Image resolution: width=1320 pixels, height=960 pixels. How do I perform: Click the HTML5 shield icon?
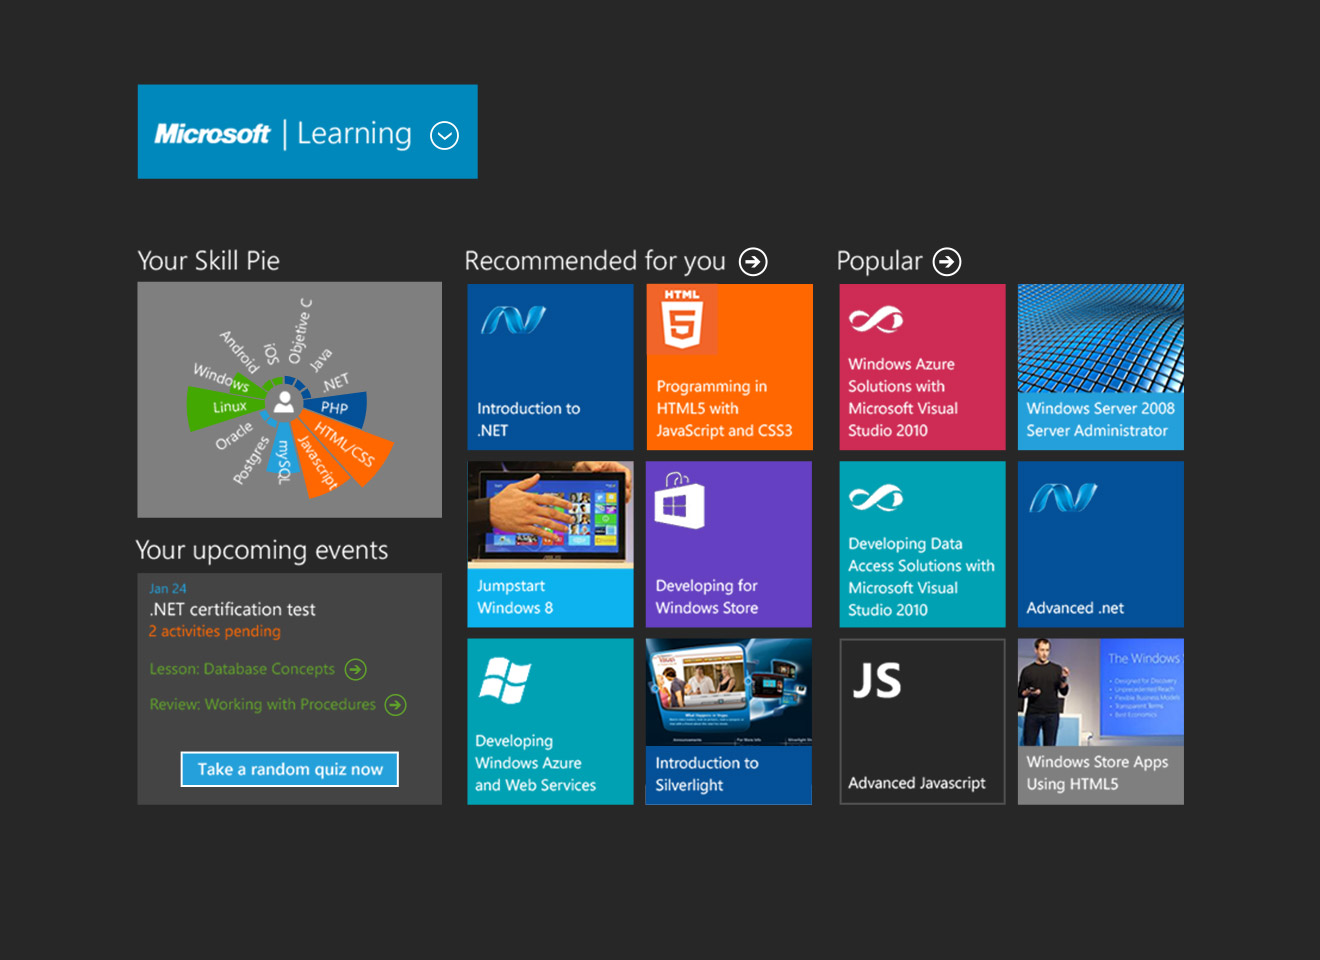(682, 319)
